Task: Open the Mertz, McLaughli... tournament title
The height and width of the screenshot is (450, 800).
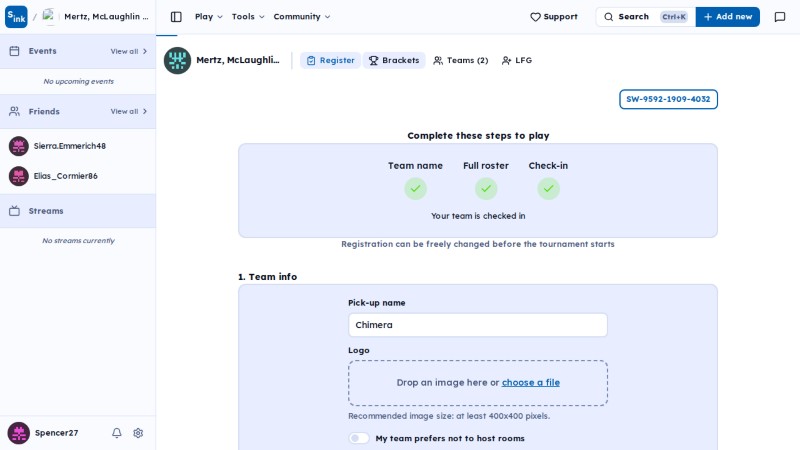Action: coord(238,60)
